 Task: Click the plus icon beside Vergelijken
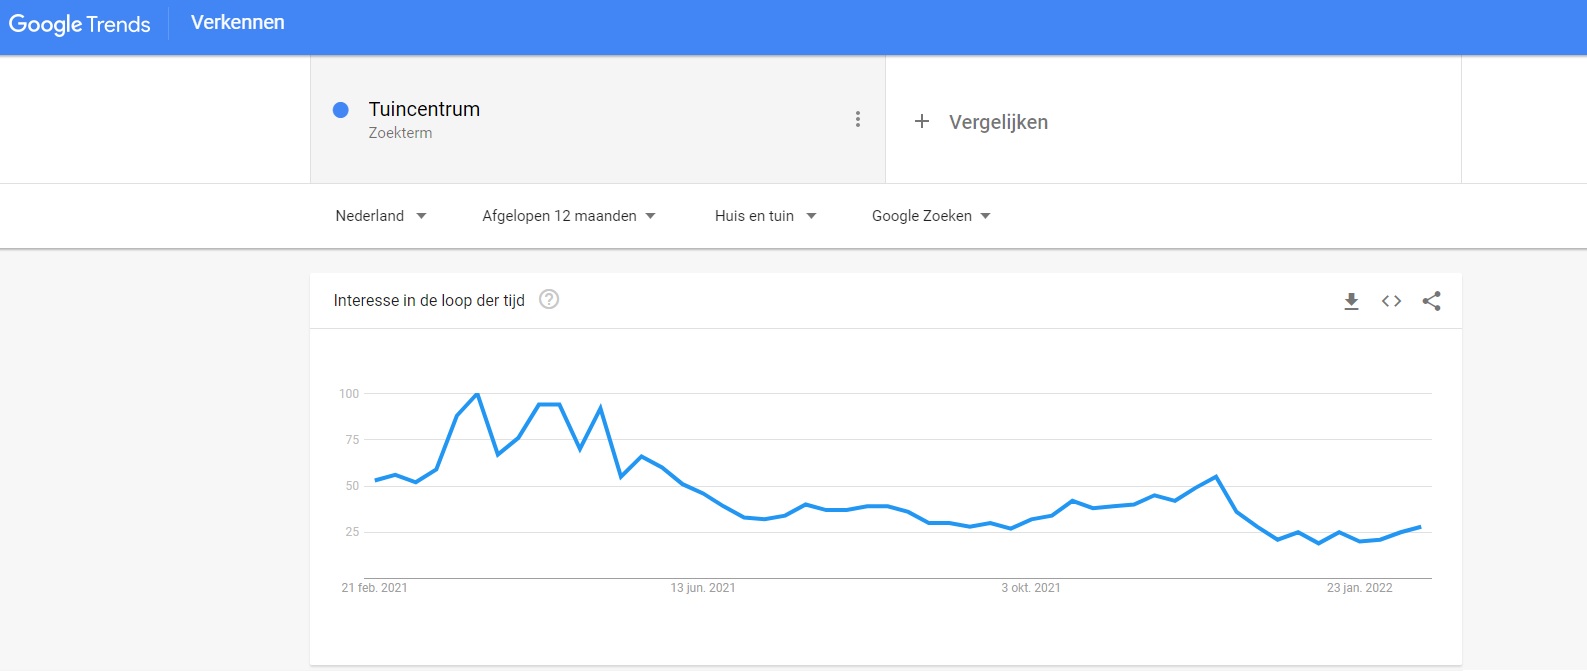(x=922, y=121)
